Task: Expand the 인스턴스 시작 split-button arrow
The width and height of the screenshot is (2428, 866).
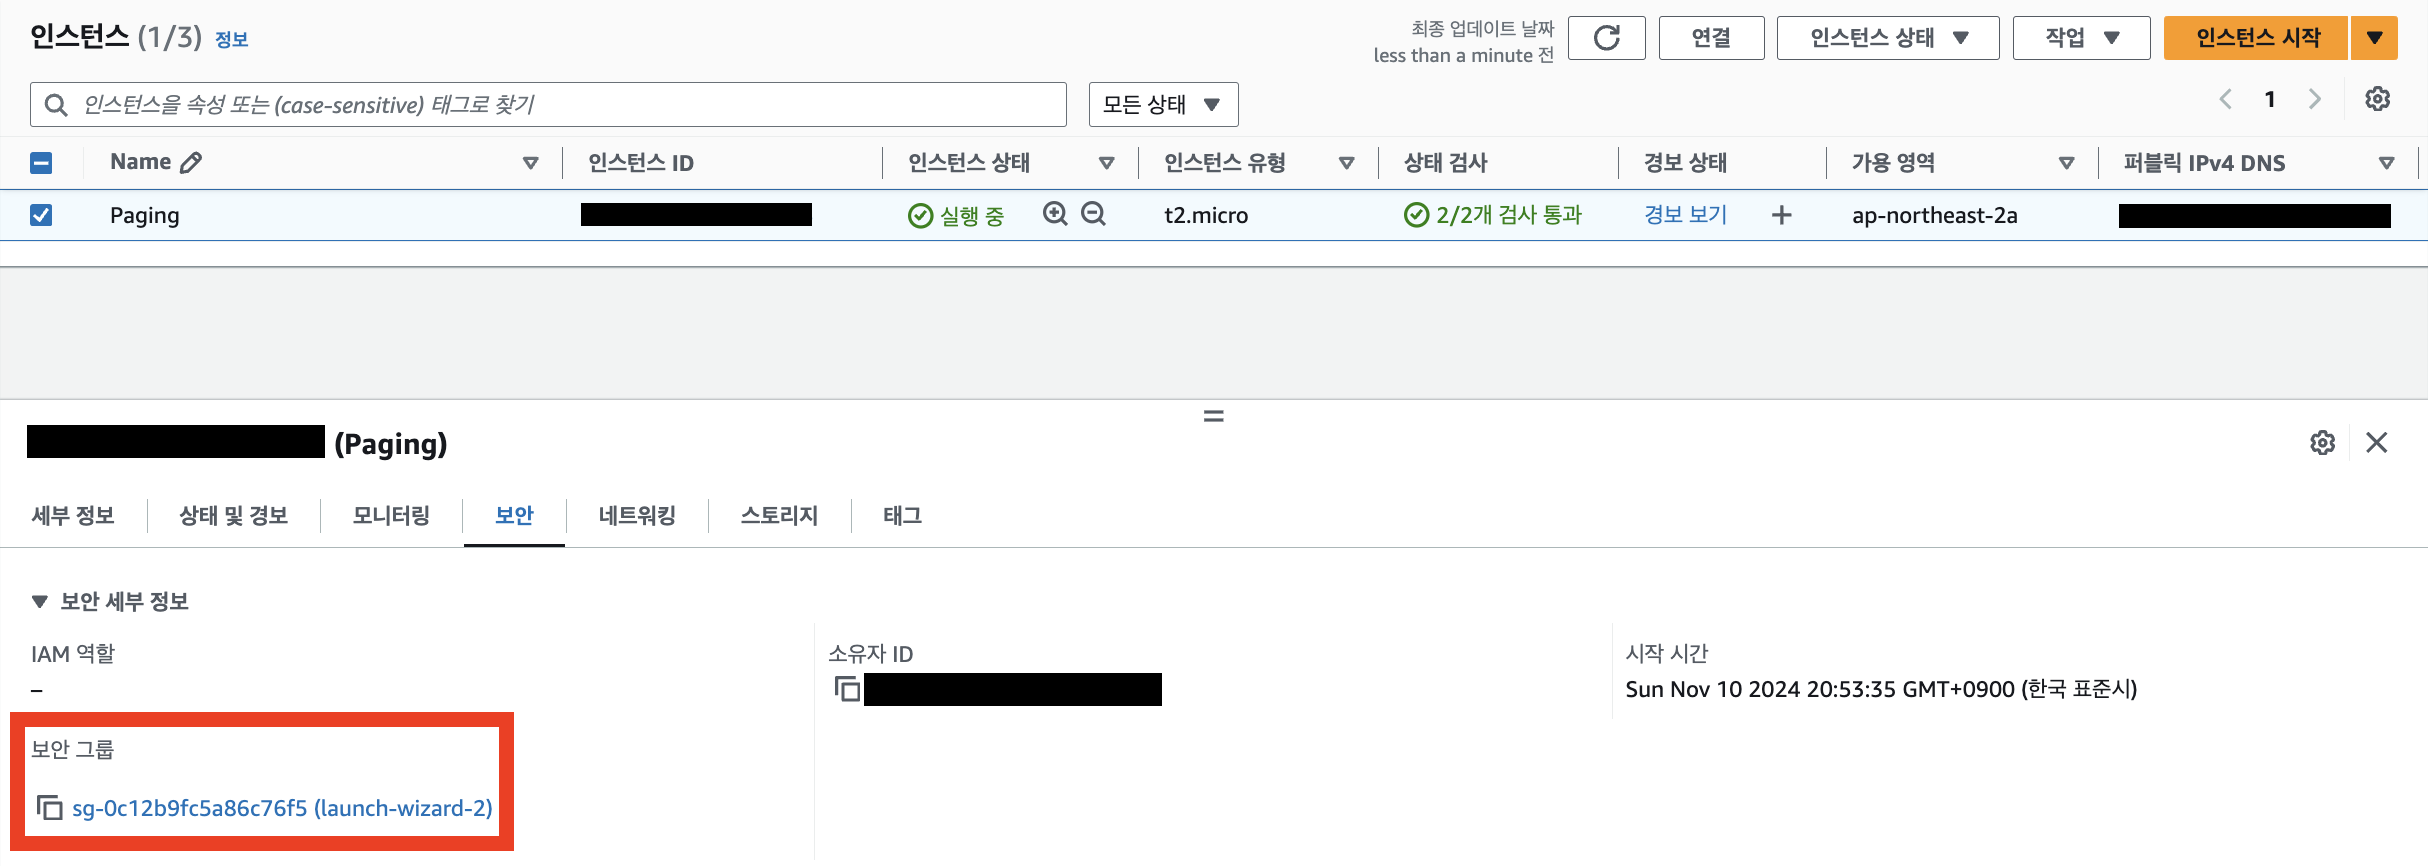Action: [x=2375, y=37]
